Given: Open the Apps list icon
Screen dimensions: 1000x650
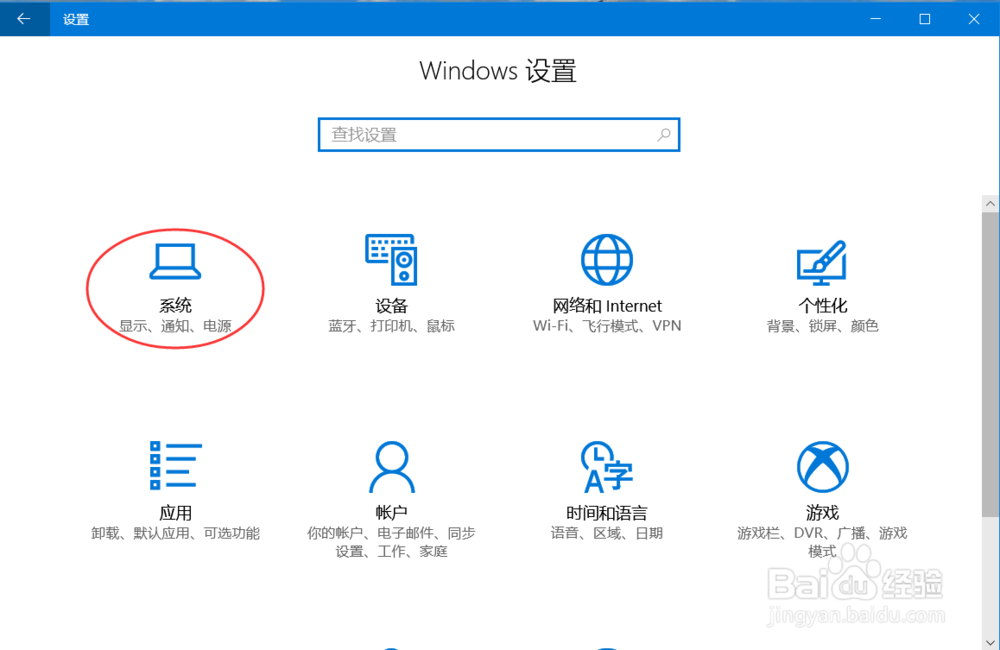Looking at the screenshot, I should (x=175, y=466).
